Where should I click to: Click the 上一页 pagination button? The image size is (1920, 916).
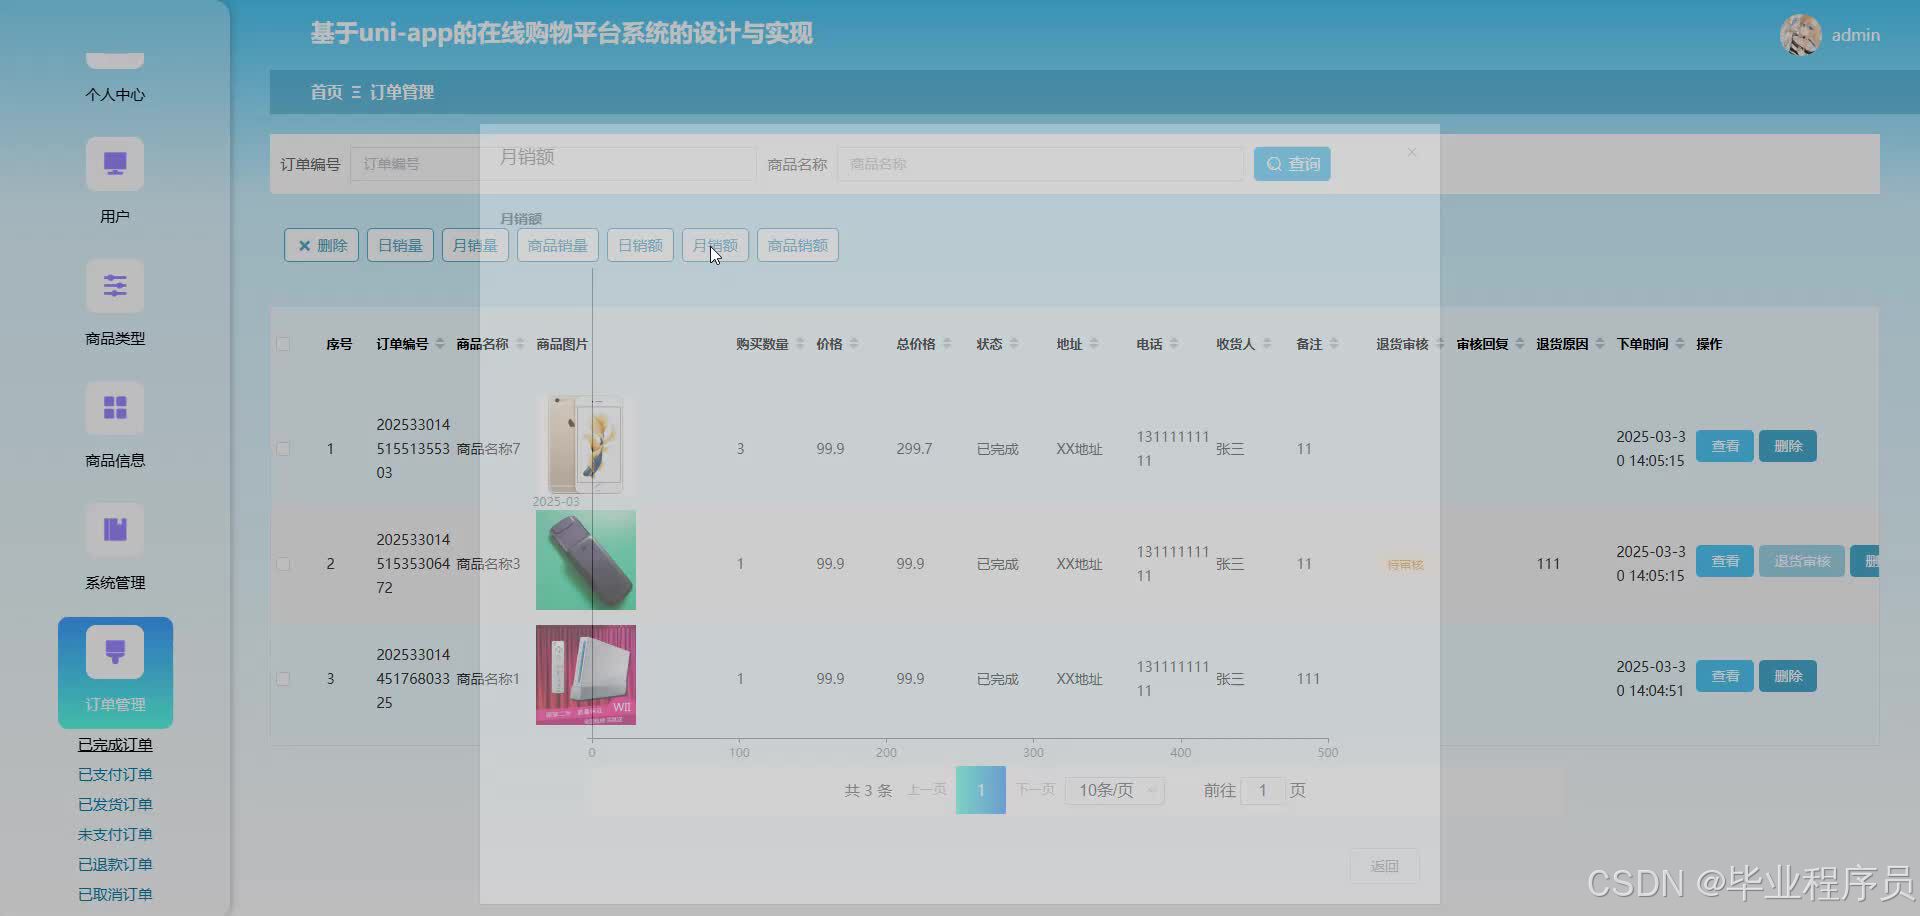927,790
